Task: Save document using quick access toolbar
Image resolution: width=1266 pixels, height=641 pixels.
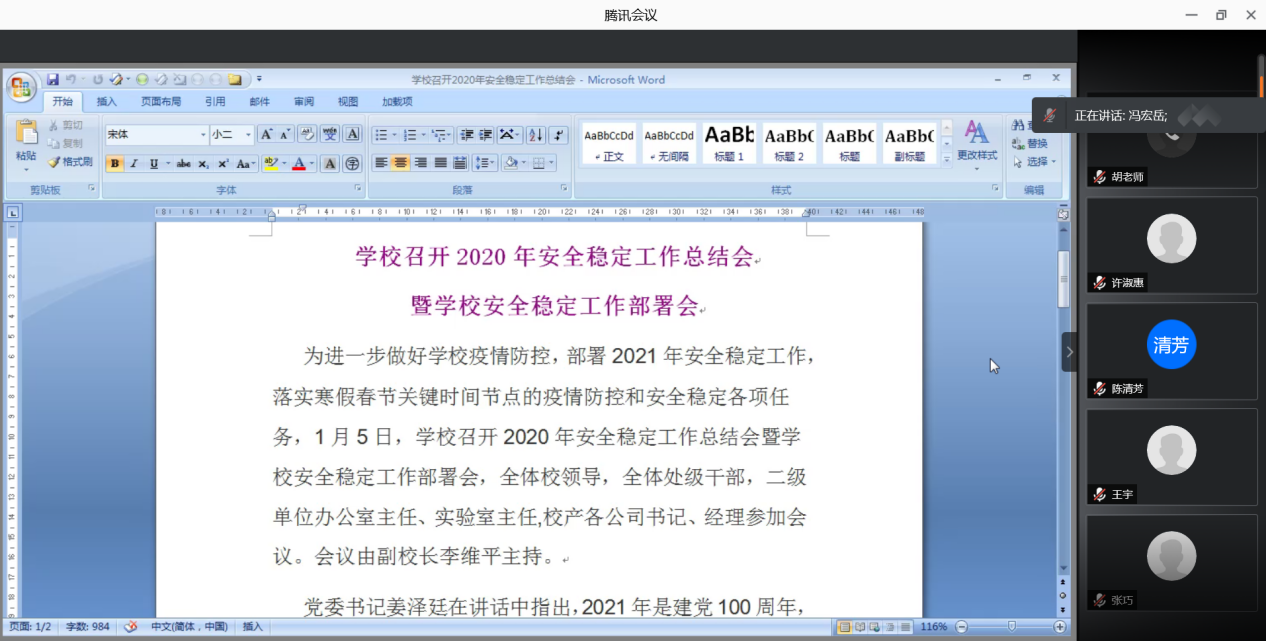Action: point(53,79)
